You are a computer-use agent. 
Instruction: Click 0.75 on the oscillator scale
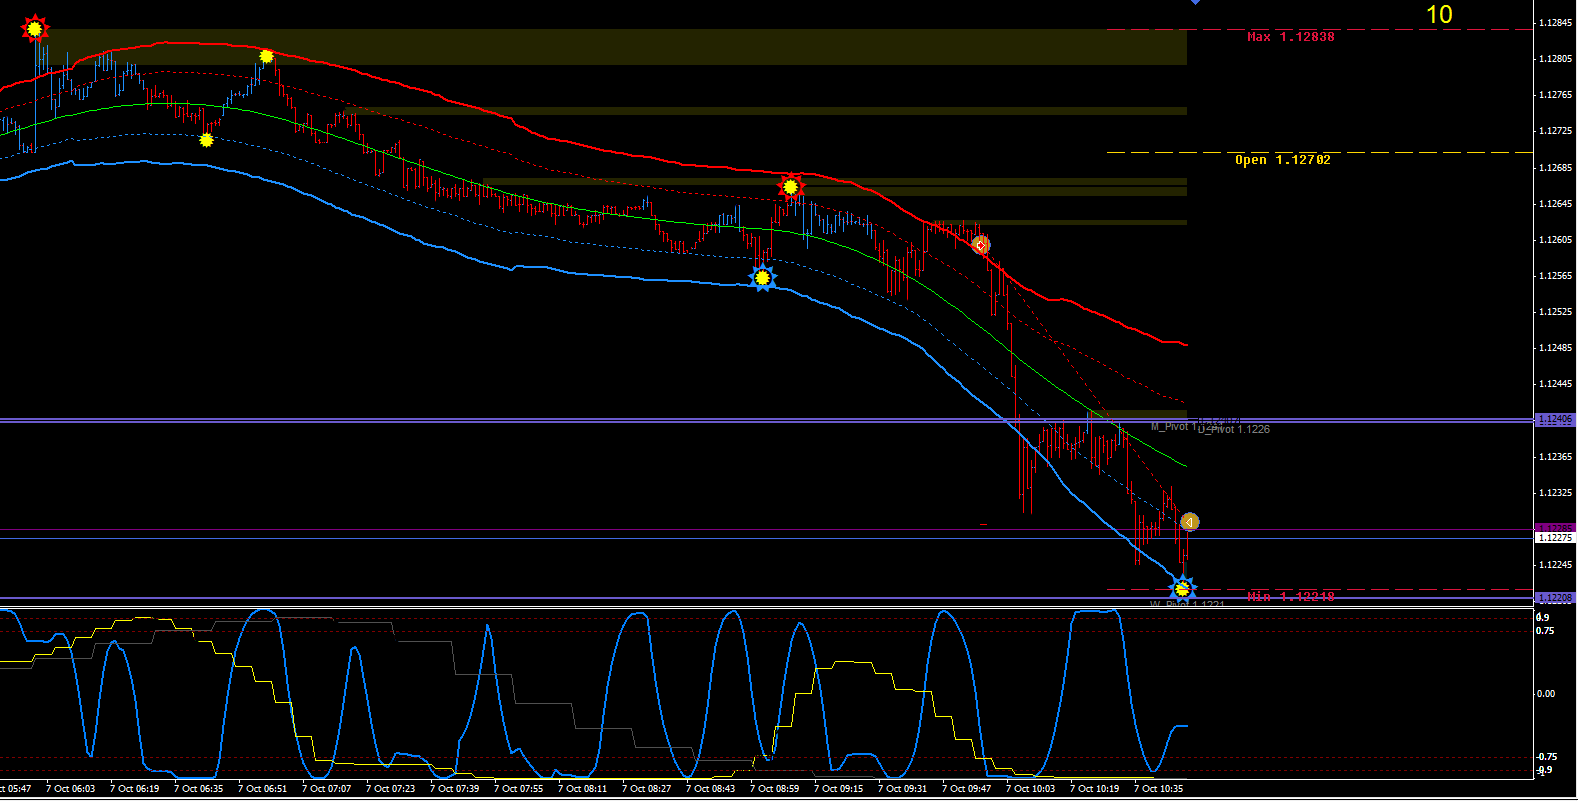click(1545, 631)
